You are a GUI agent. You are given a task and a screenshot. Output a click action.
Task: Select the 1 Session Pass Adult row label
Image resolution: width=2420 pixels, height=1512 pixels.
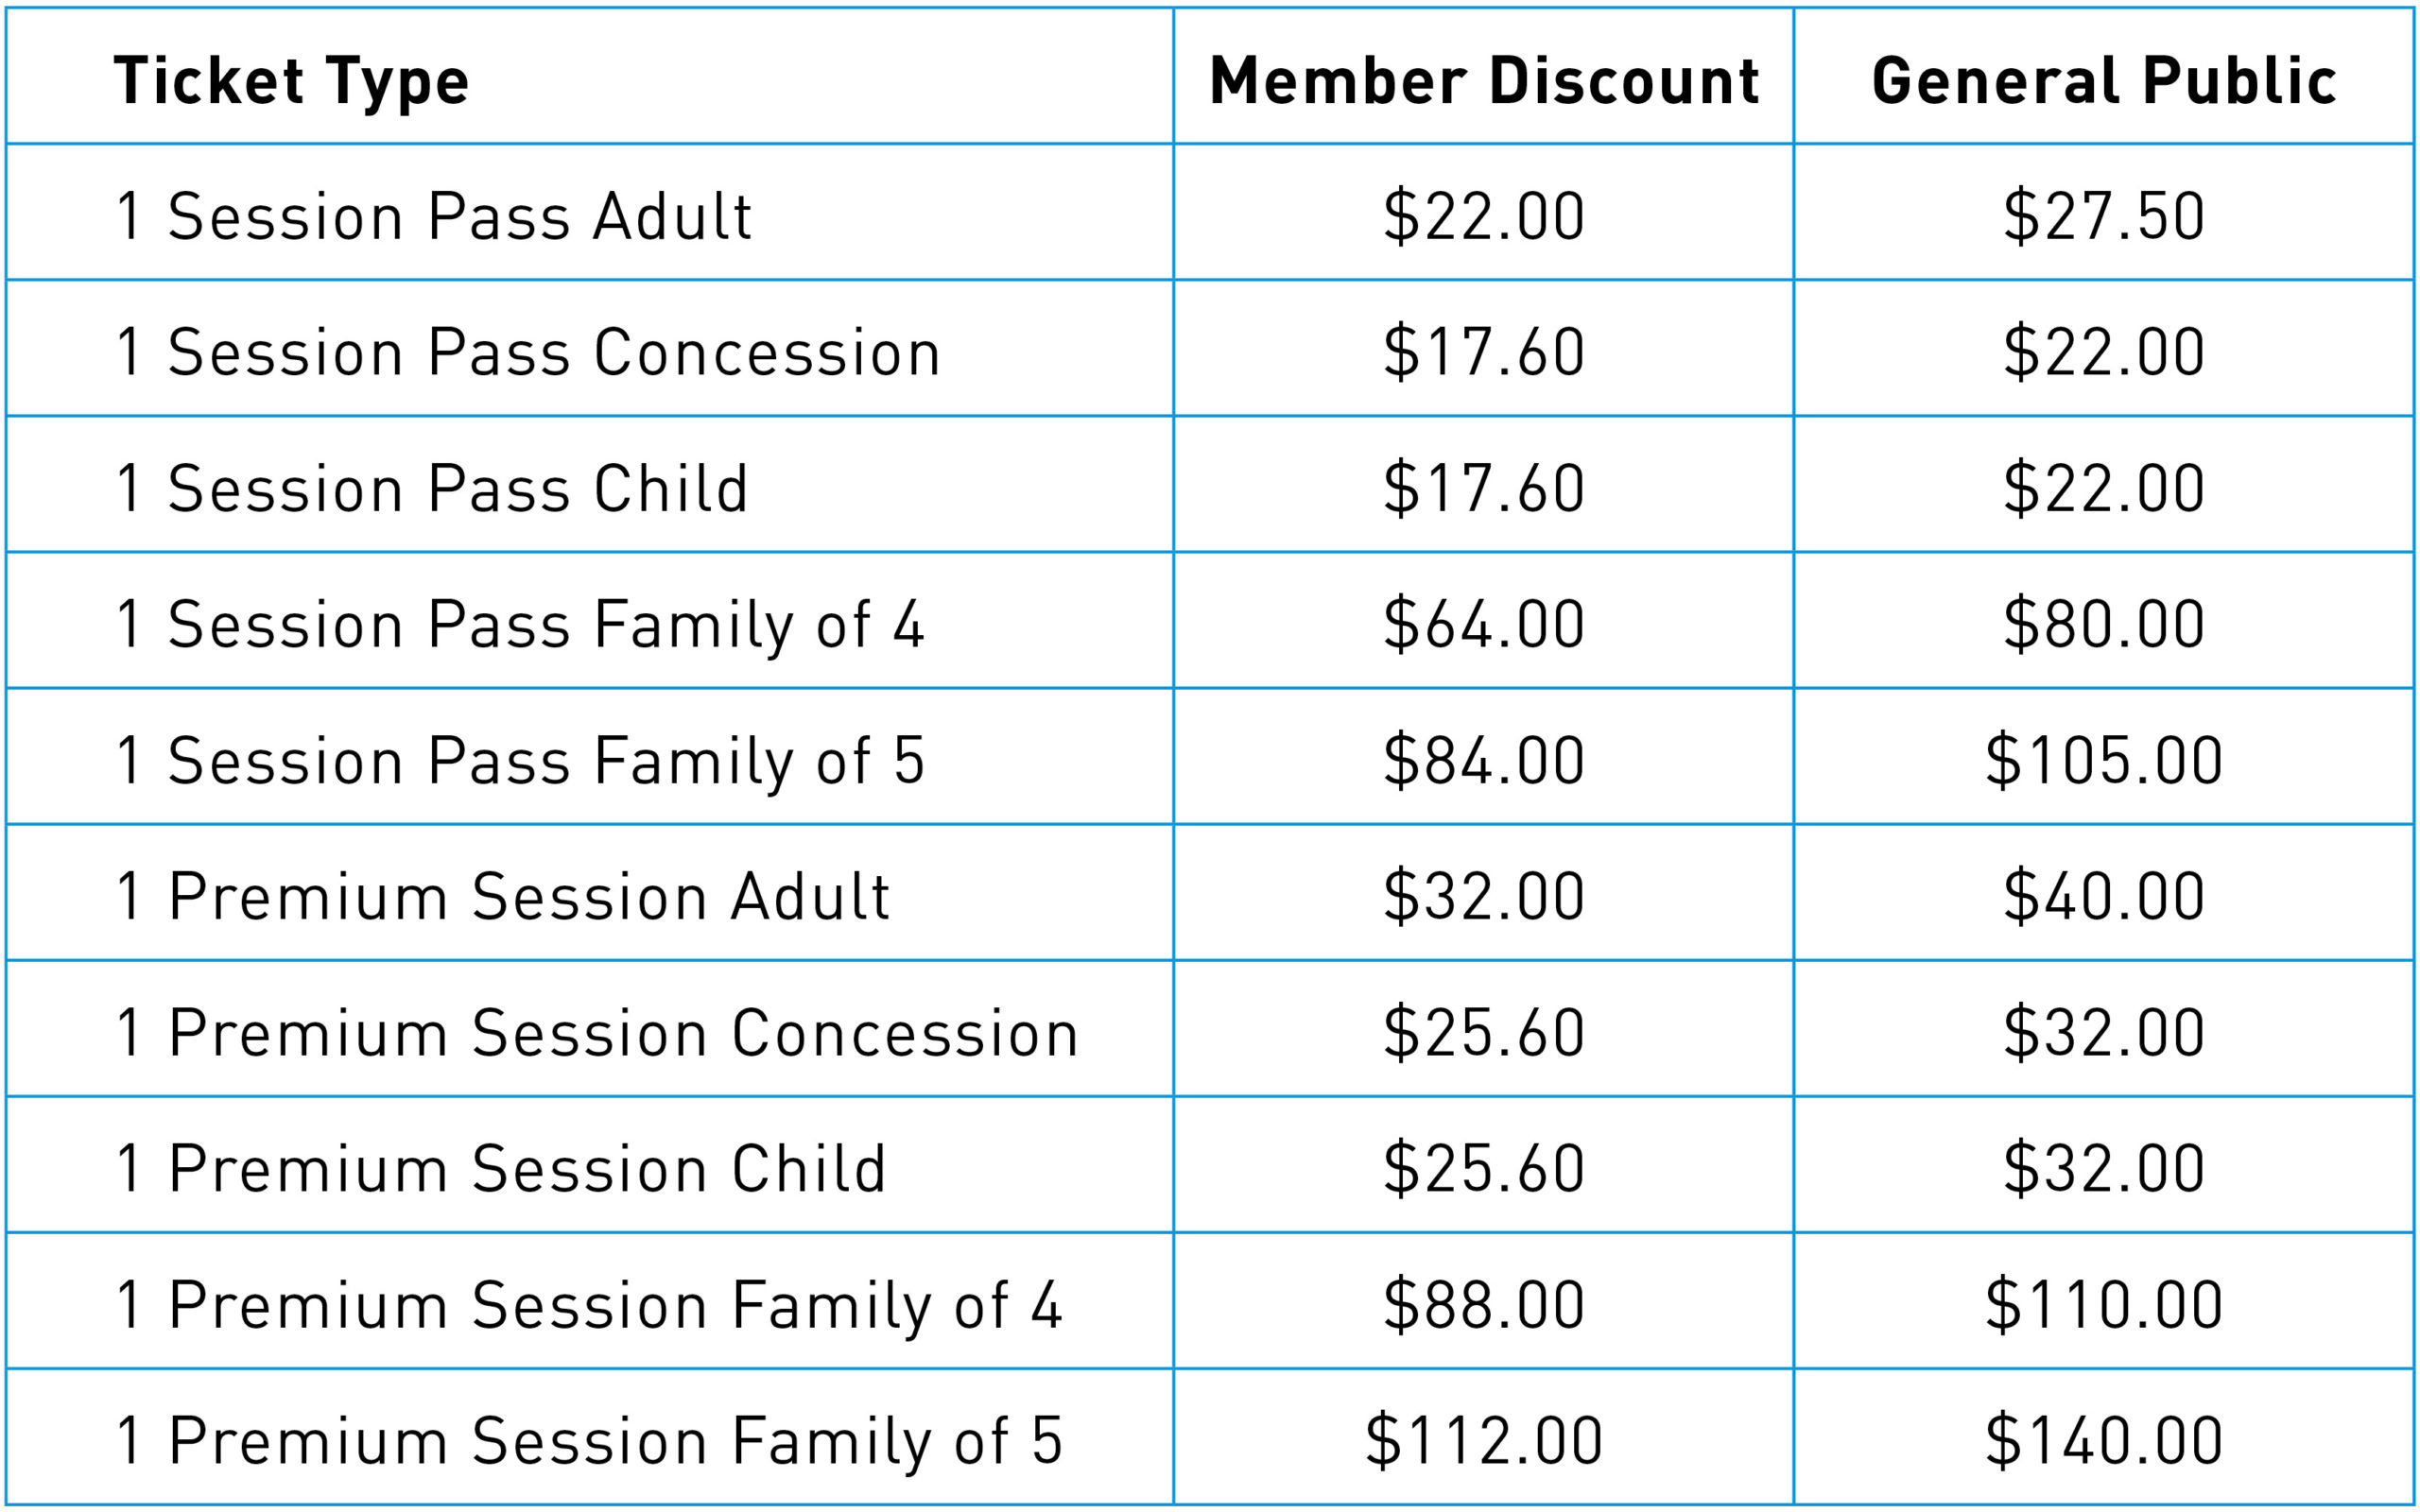click(x=433, y=215)
